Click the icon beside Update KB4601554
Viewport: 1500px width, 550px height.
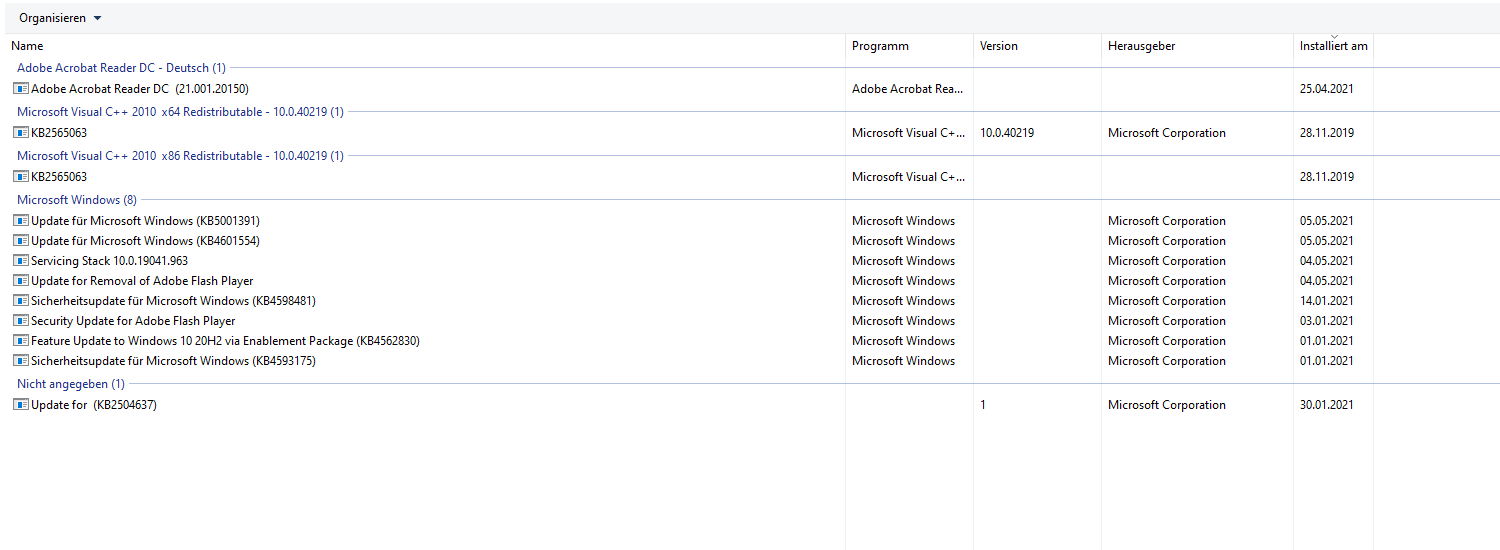(21, 241)
